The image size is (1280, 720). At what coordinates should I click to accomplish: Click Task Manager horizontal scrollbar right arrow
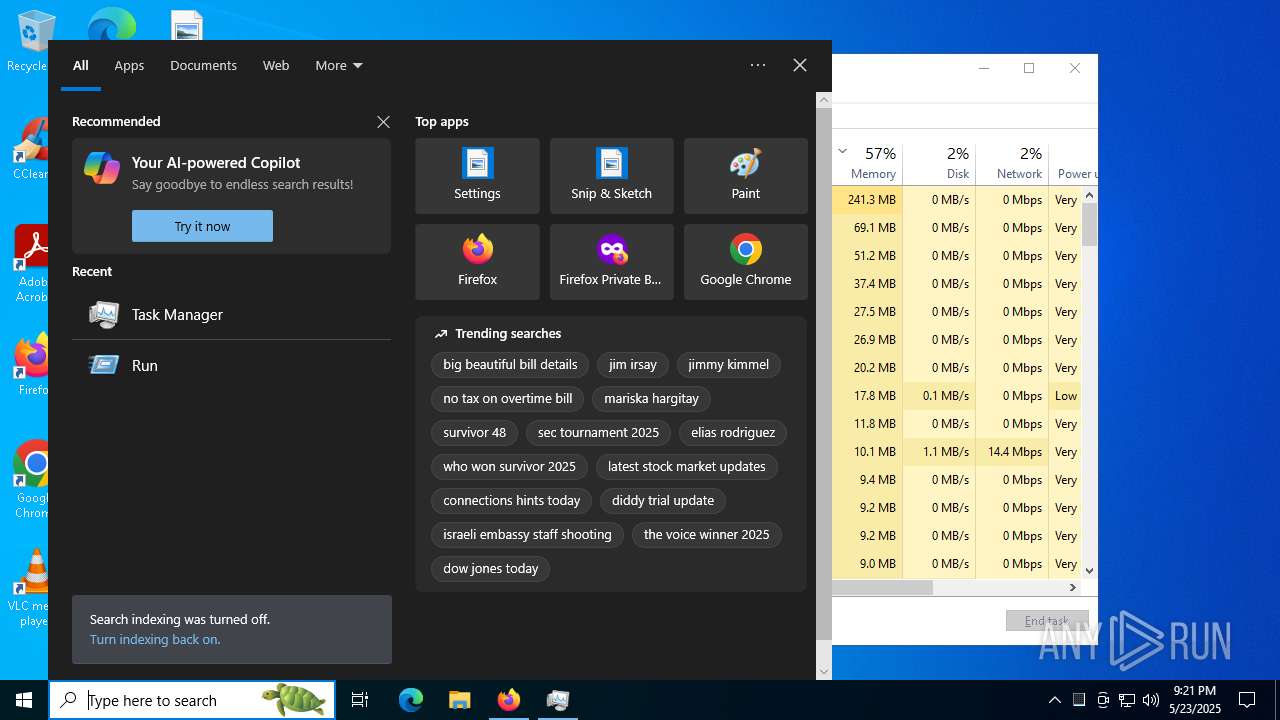click(x=1073, y=588)
